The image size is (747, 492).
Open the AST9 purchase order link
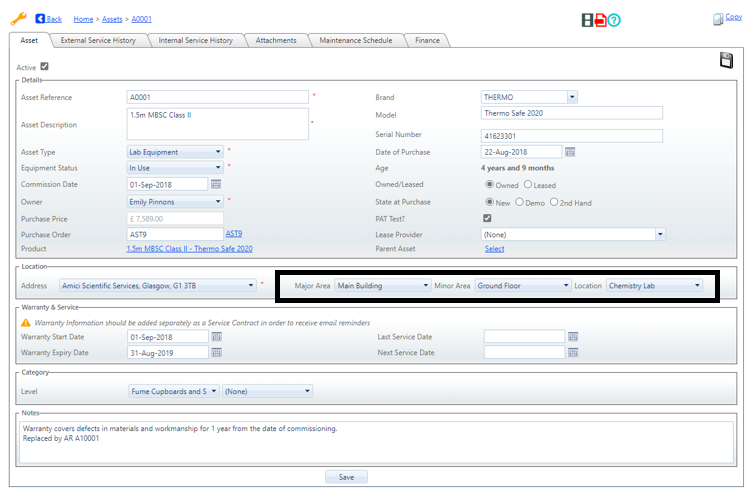click(234, 234)
